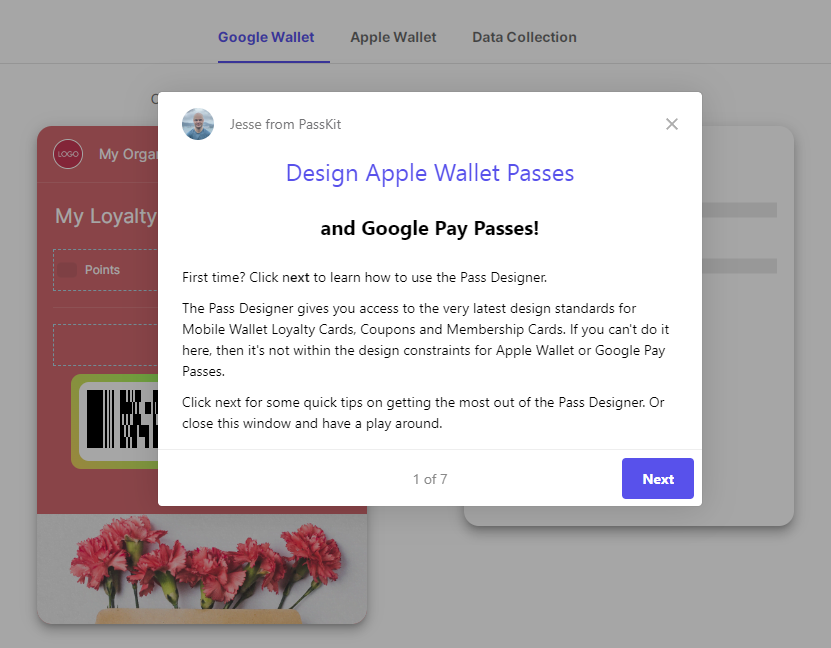Select the round LOGO icon on the pass
Screen dimensions: 831x648
(68, 154)
